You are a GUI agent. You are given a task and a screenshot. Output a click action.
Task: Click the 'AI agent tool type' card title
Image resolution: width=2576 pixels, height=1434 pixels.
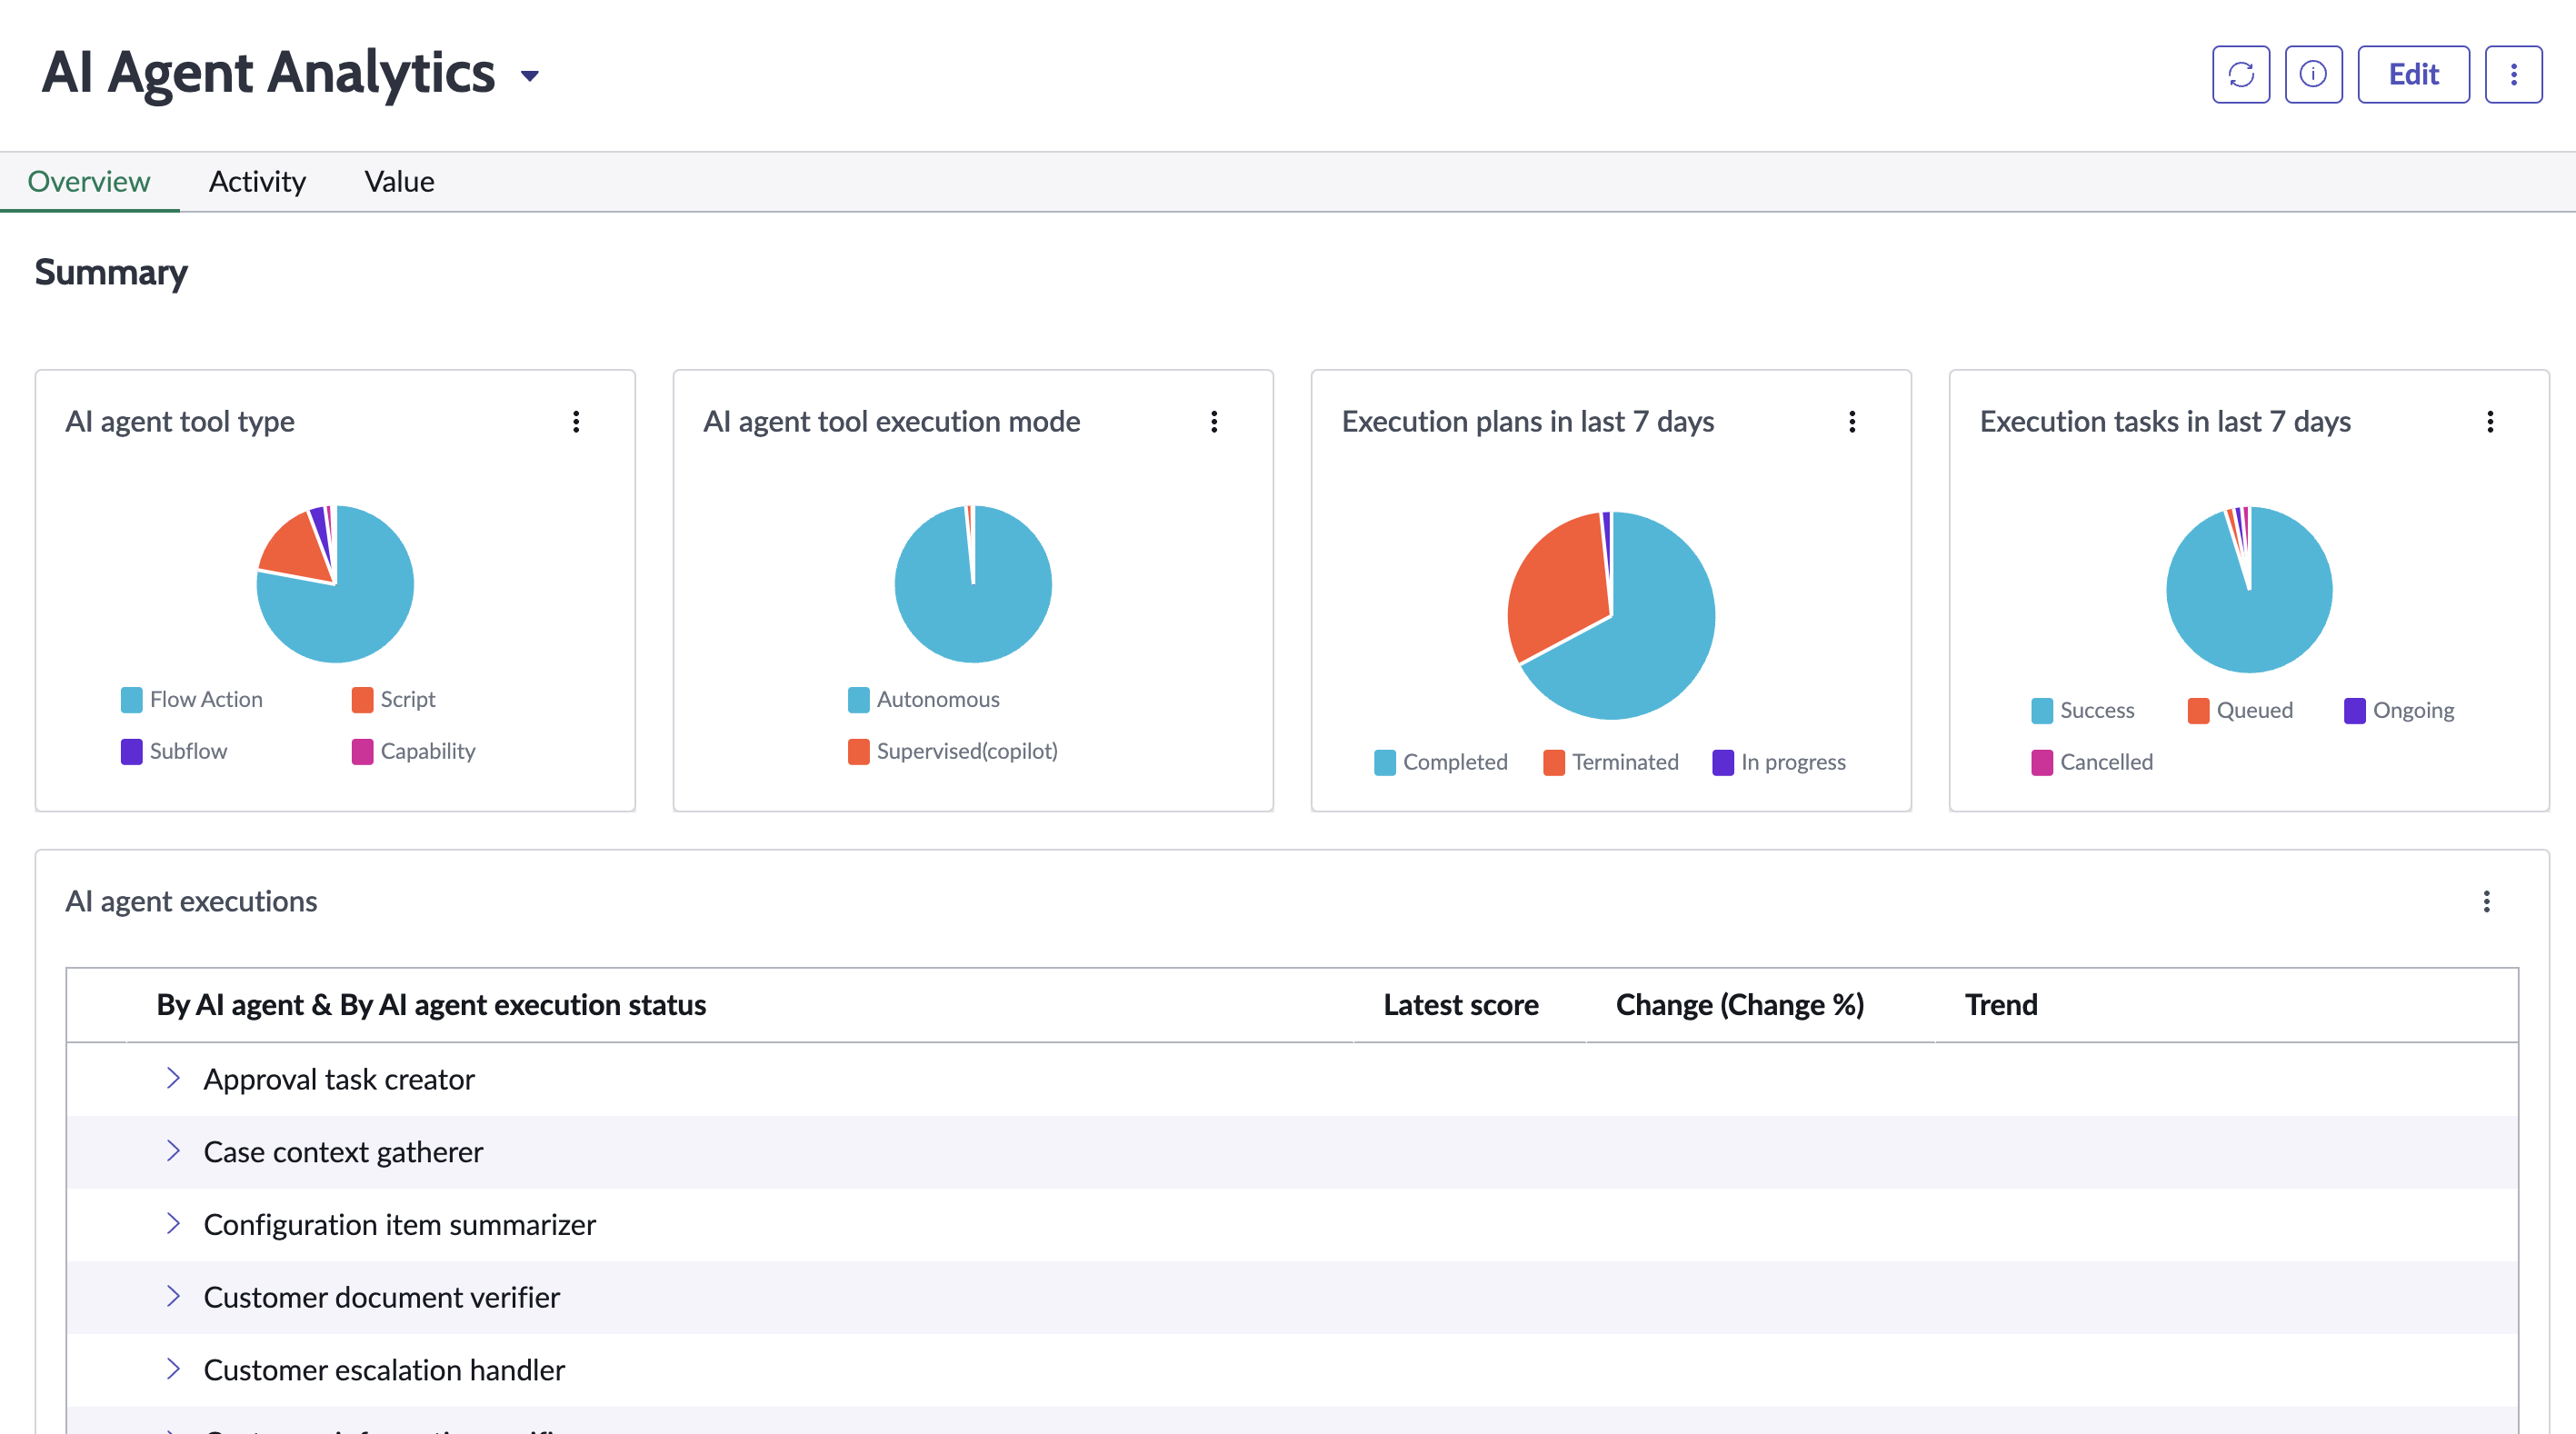pos(180,422)
